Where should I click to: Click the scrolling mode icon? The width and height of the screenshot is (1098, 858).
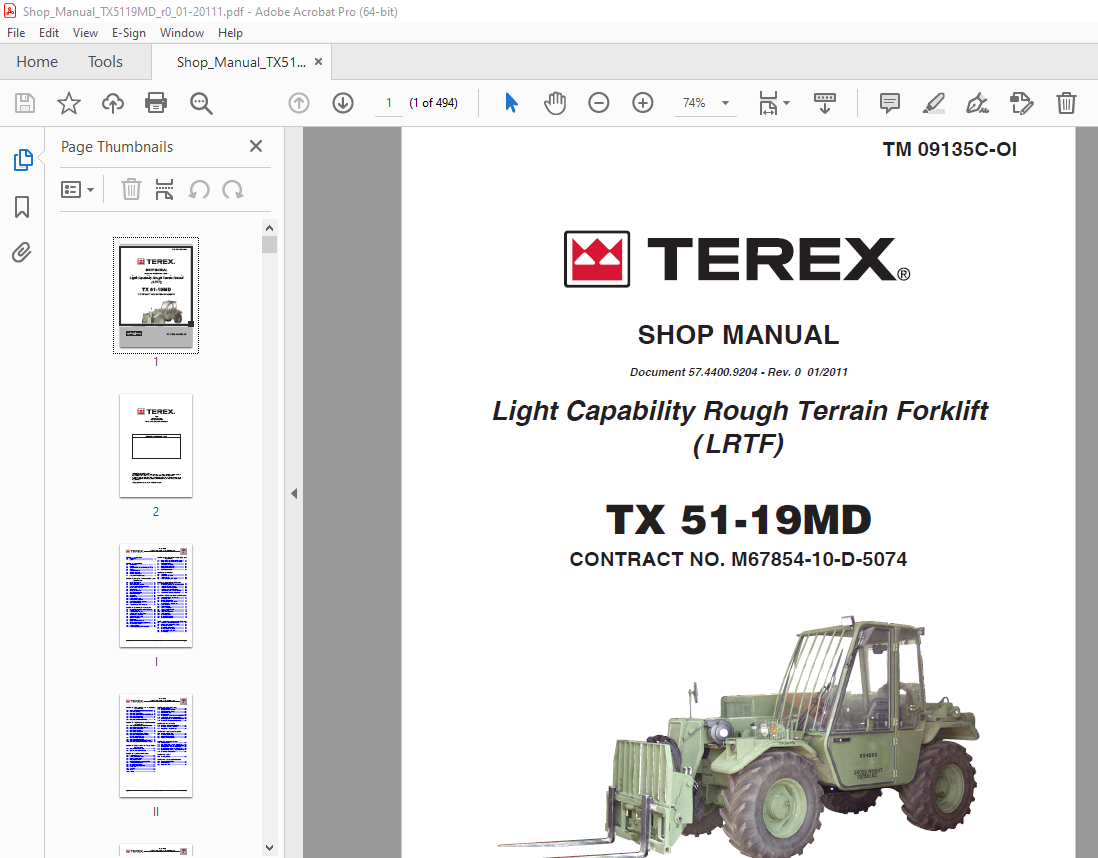(x=824, y=103)
